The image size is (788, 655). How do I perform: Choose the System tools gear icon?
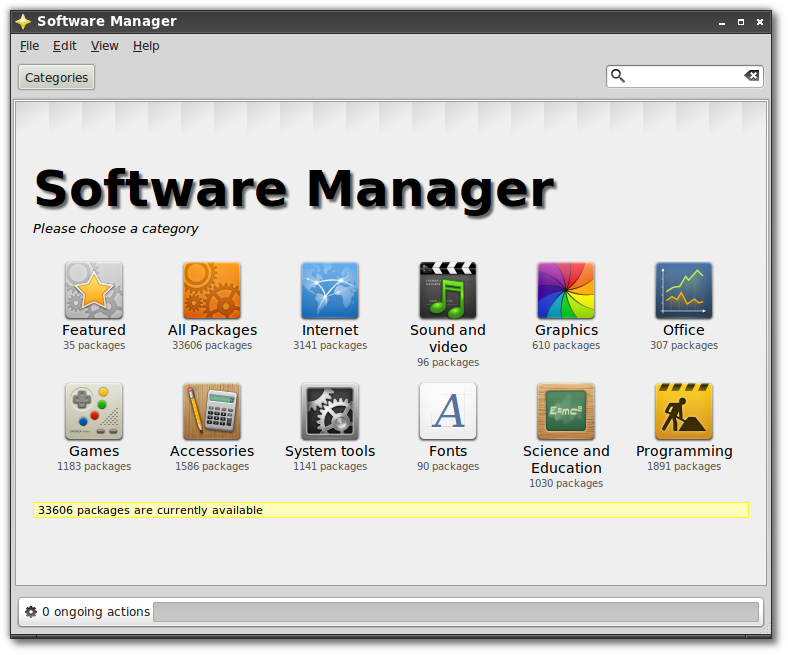coord(330,411)
